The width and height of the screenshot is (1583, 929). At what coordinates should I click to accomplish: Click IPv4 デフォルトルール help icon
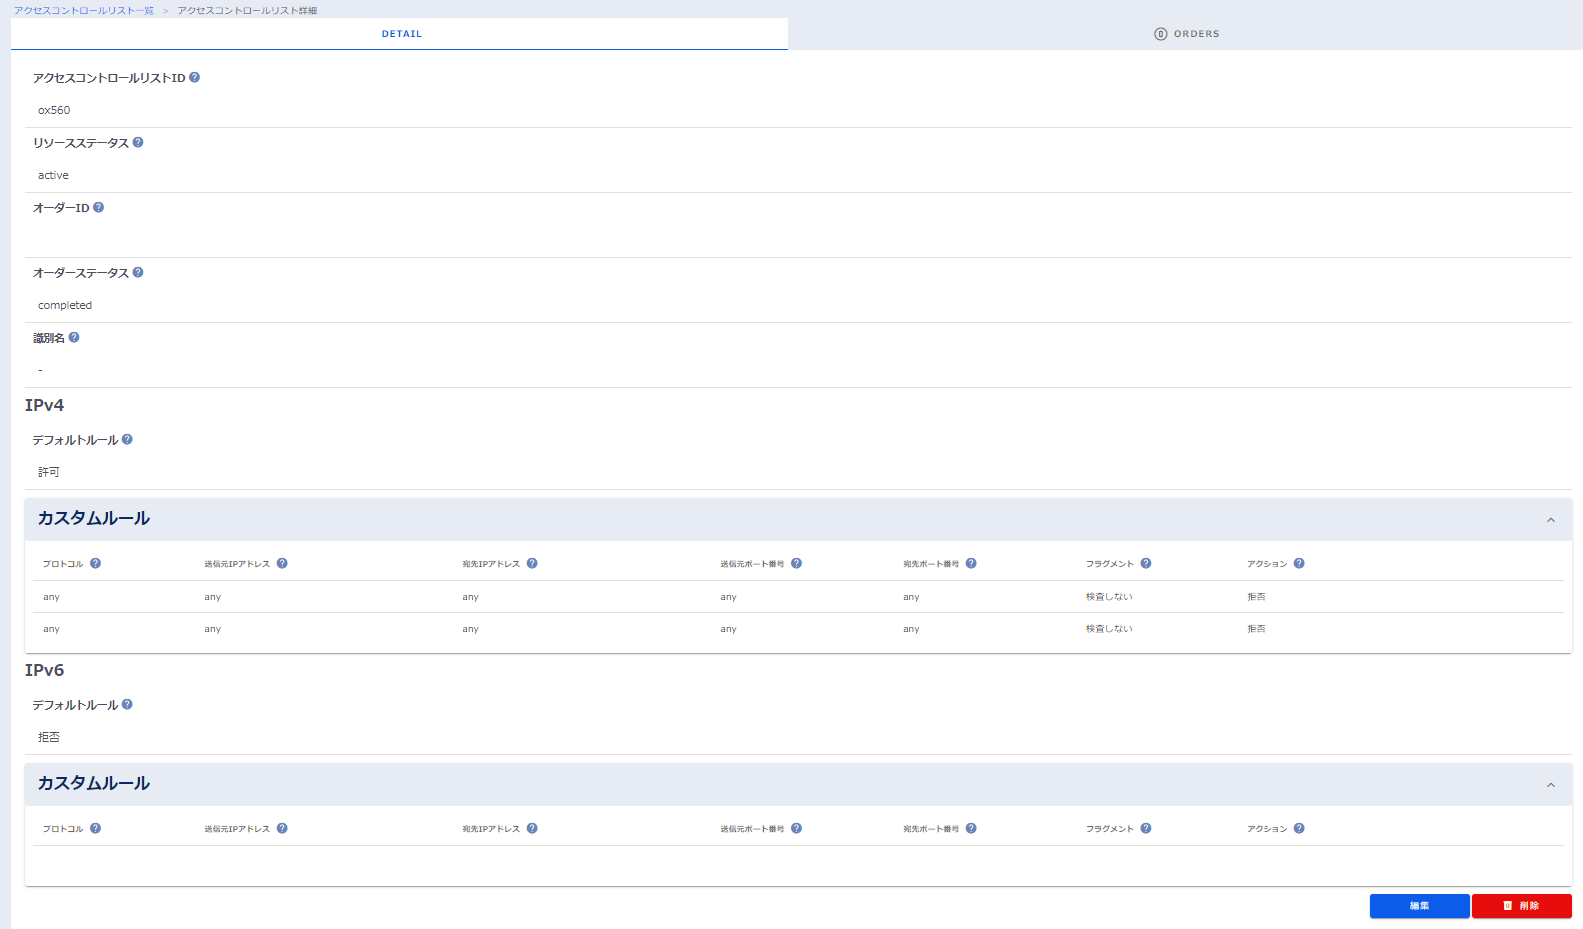(127, 439)
